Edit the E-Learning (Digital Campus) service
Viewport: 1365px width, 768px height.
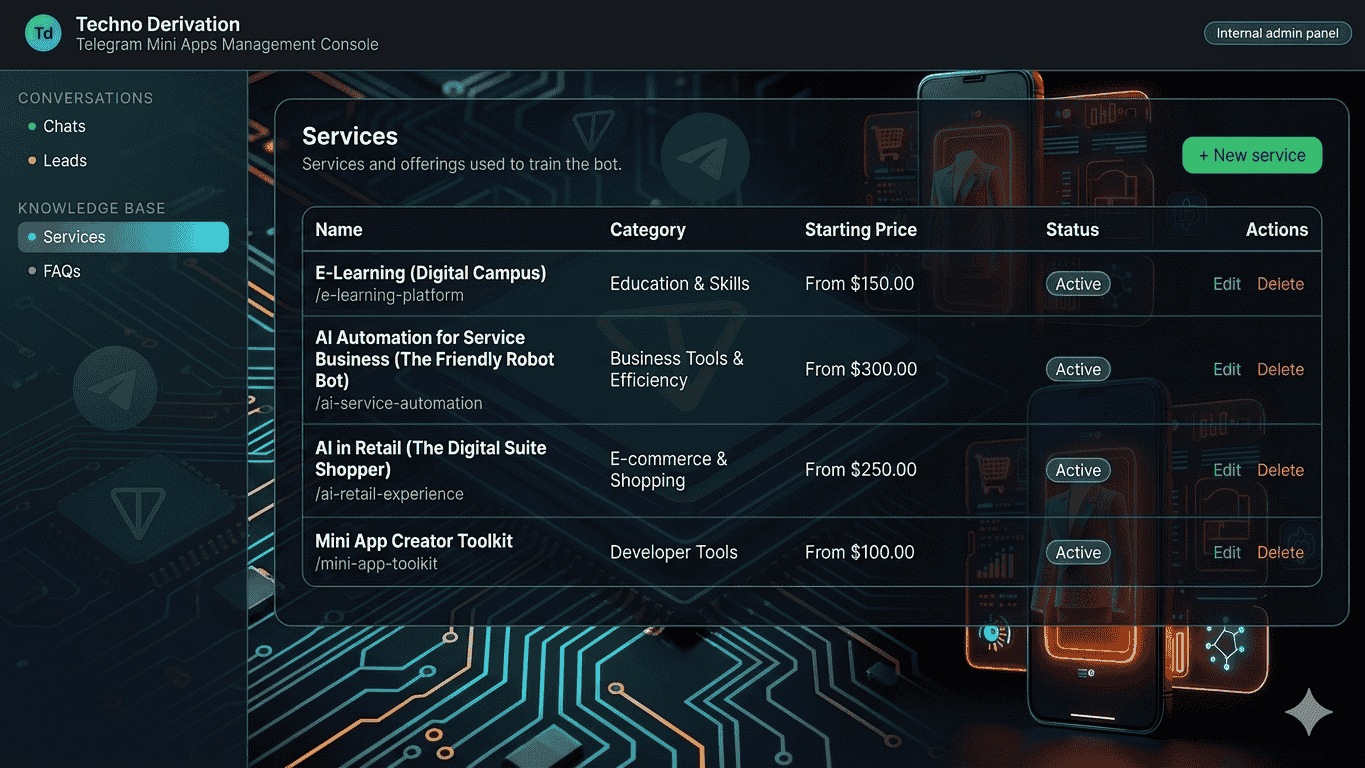pos(1226,284)
